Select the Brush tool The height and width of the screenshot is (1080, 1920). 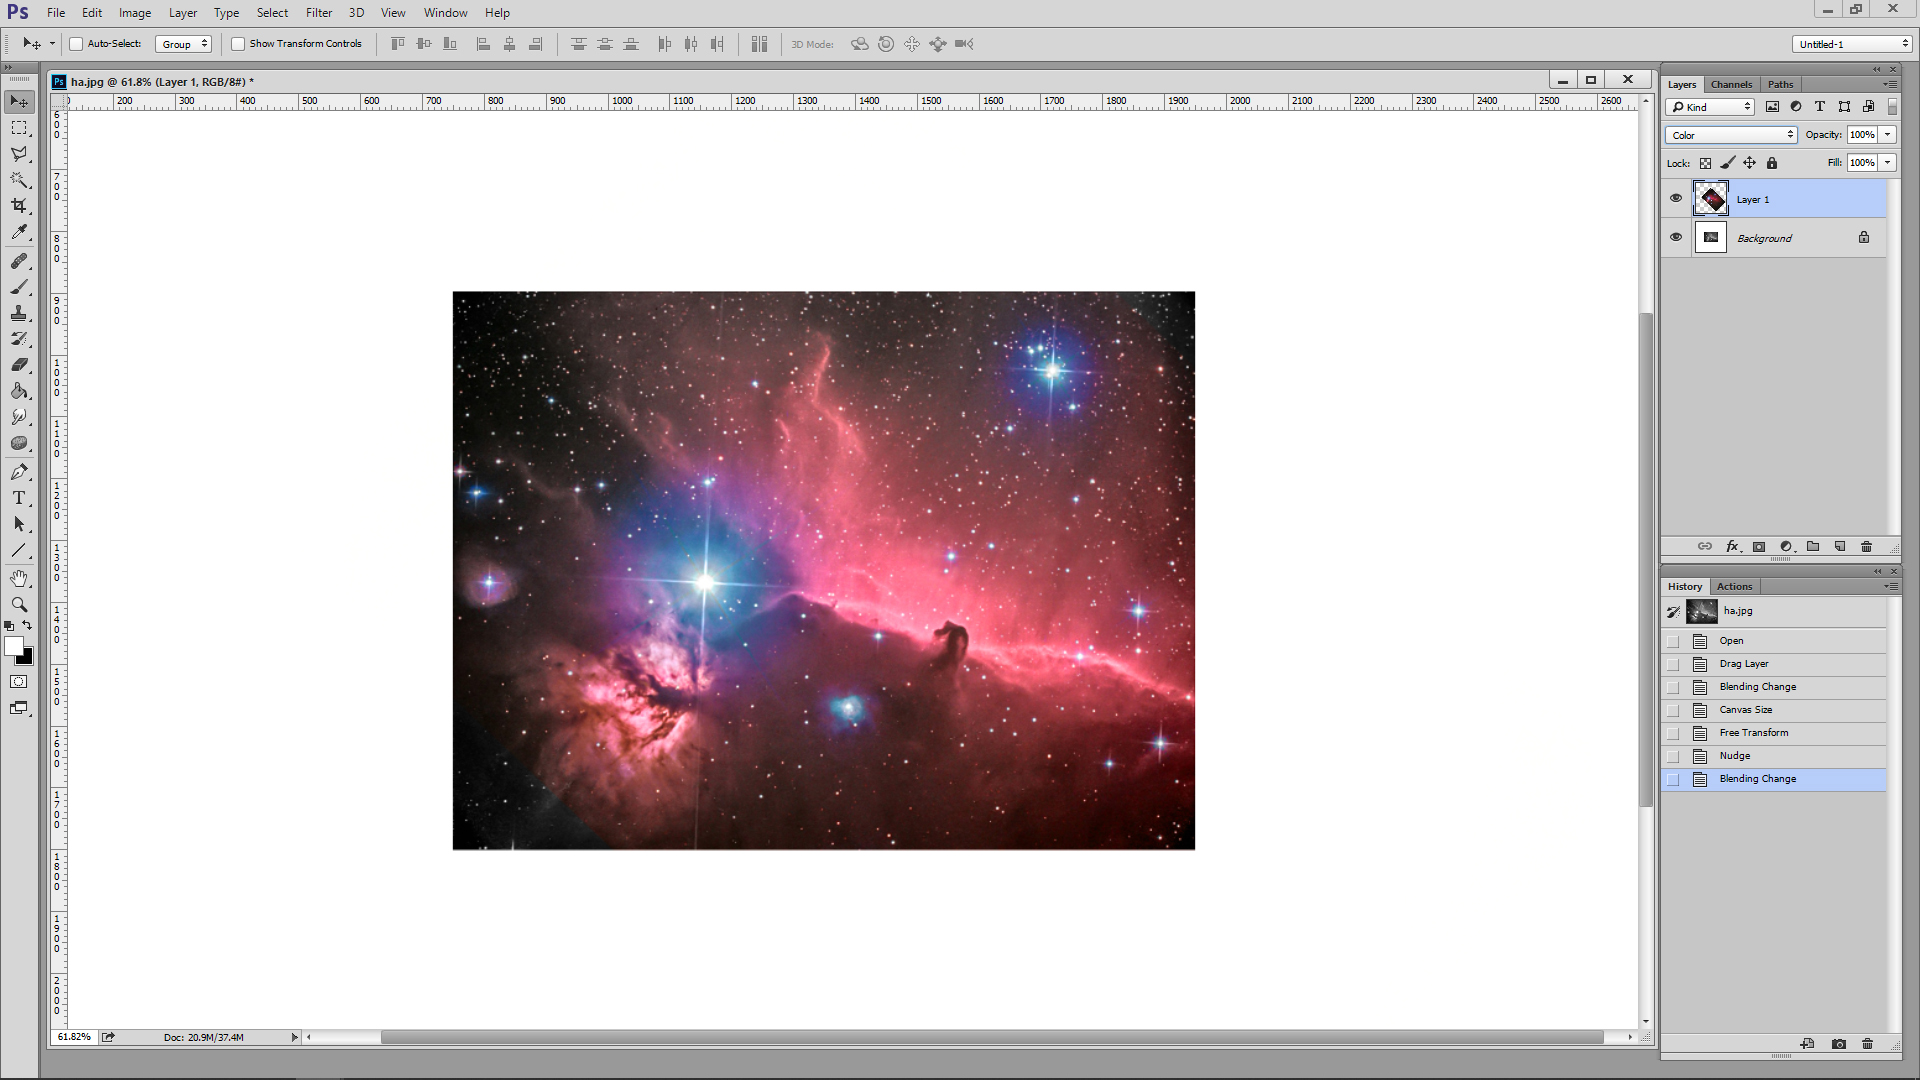19,287
